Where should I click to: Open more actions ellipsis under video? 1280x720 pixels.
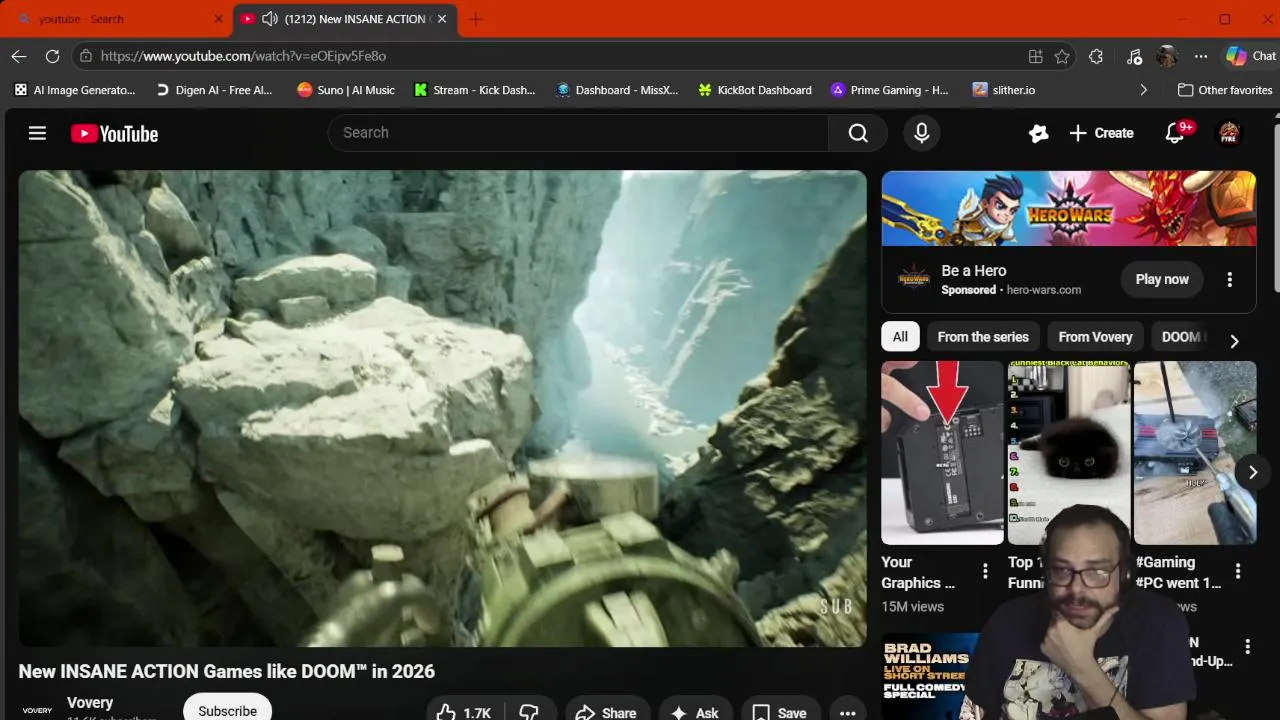pyautogui.click(x=848, y=712)
